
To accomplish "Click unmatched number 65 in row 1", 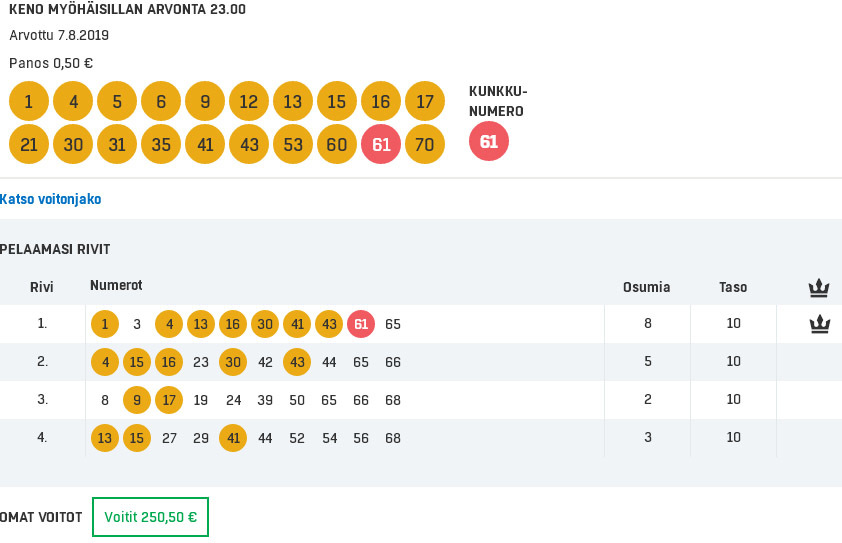I will coord(393,324).
